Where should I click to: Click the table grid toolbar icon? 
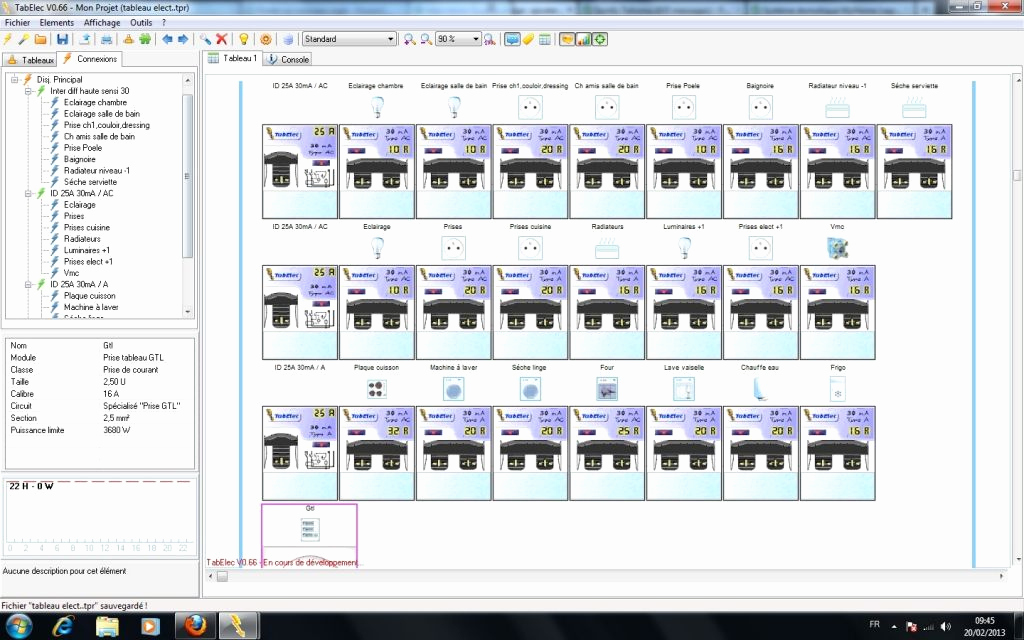point(545,39)
